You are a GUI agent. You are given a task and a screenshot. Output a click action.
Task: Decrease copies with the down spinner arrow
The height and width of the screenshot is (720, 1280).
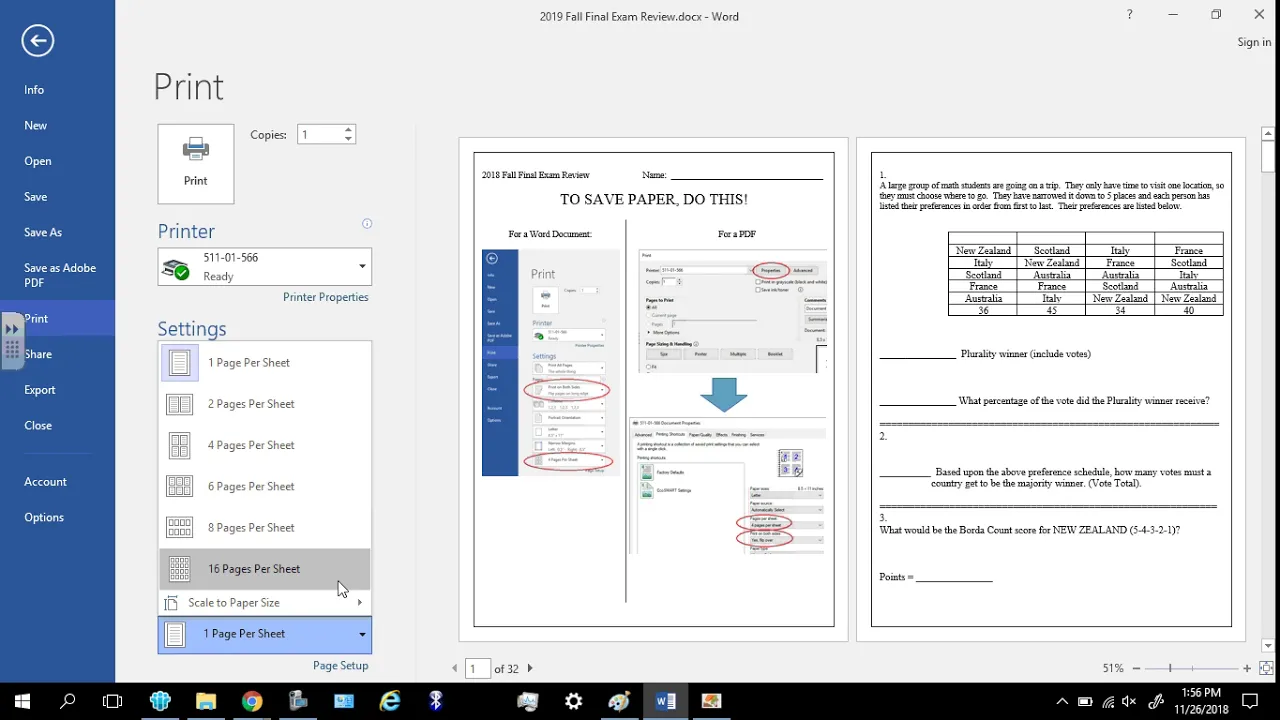click(x=348, y=139)
